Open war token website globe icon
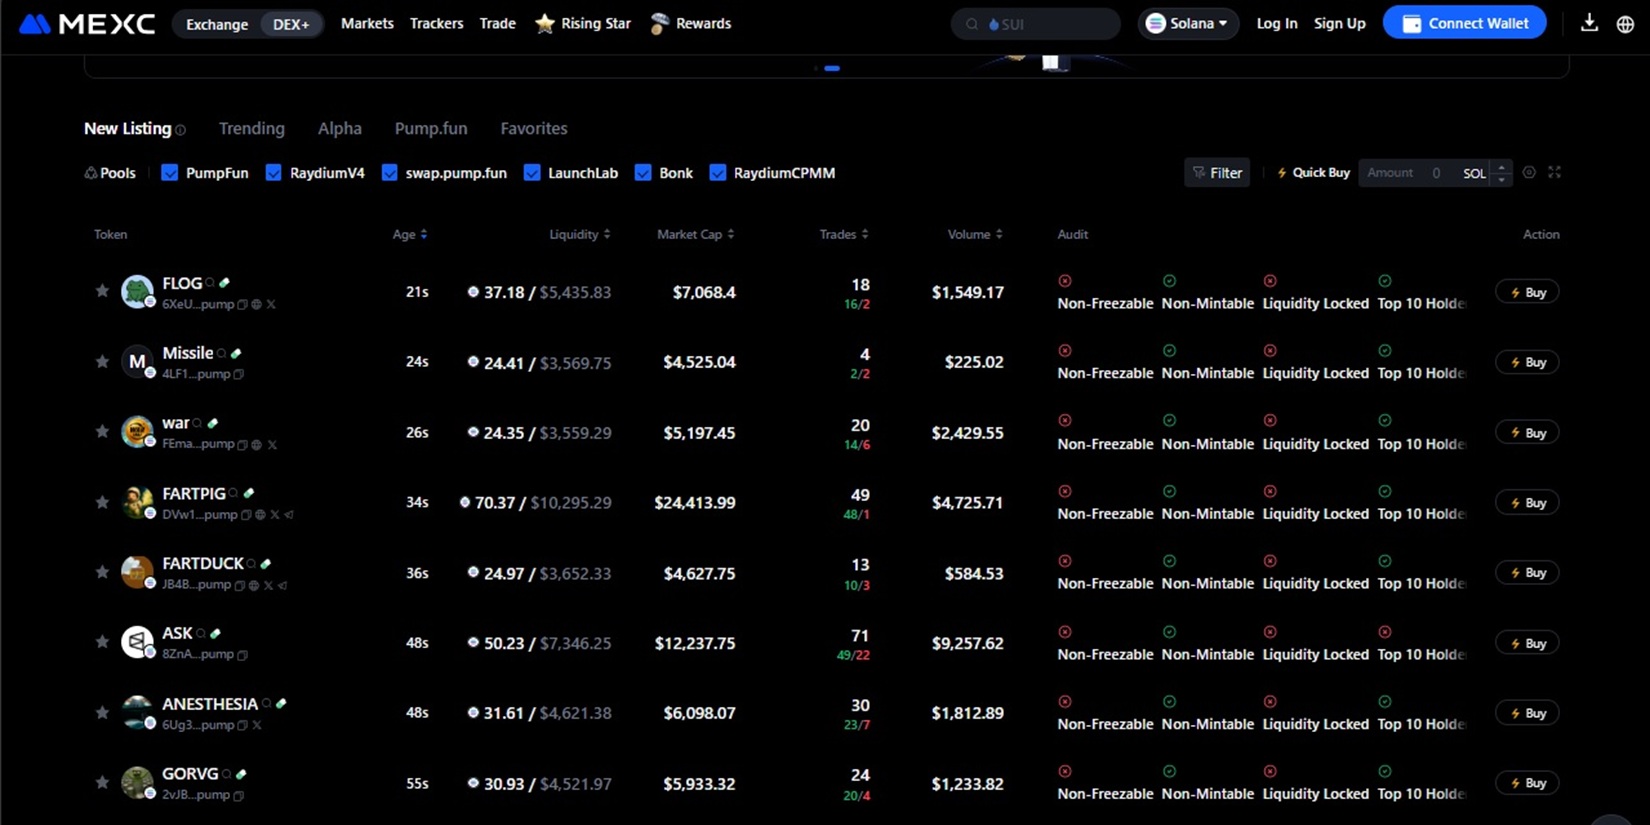Screen dimensions: 1650x825 pyautogui.click(x=257, y=444)
